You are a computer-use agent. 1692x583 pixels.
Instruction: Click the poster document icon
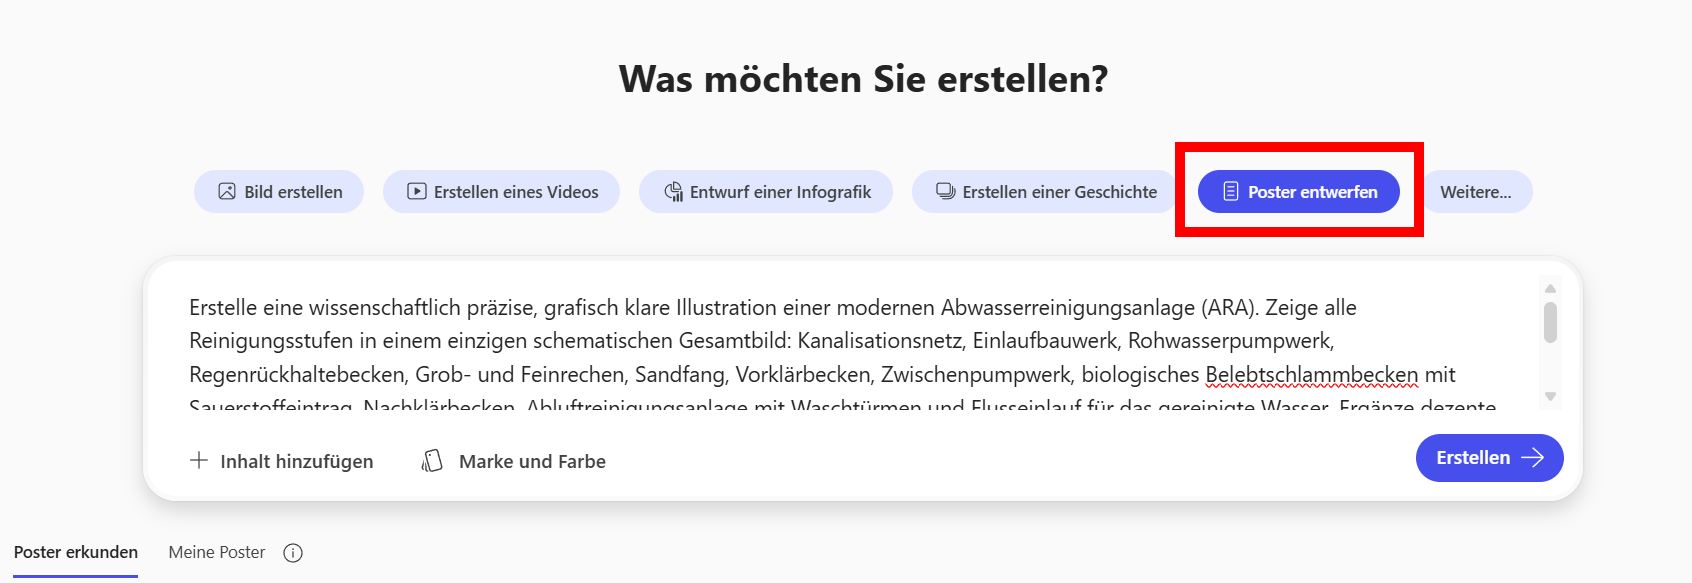point(1231,191)
